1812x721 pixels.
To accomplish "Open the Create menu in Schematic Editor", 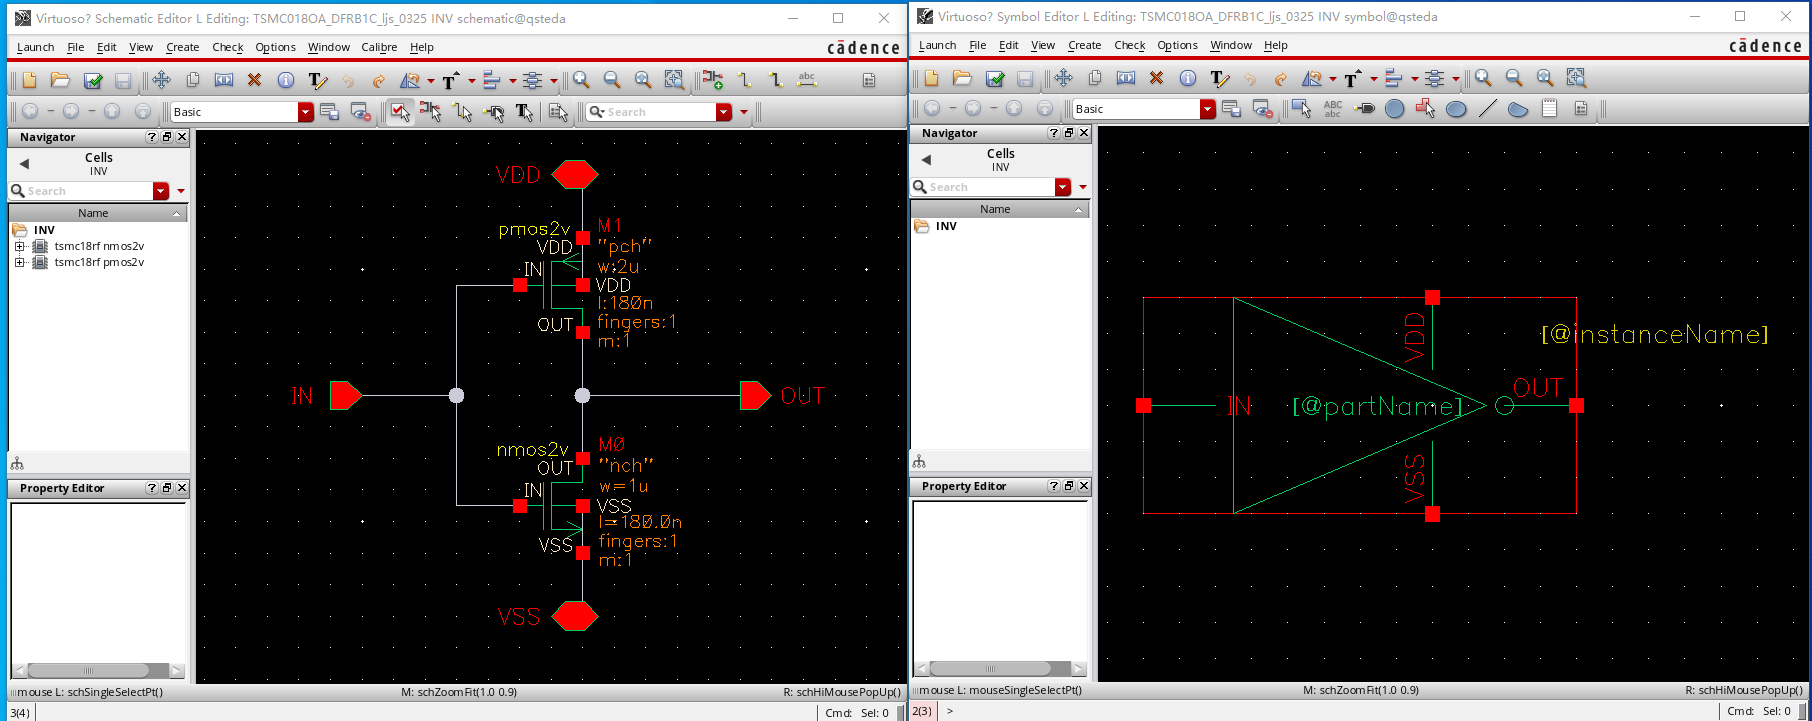I will coord(182,47).
